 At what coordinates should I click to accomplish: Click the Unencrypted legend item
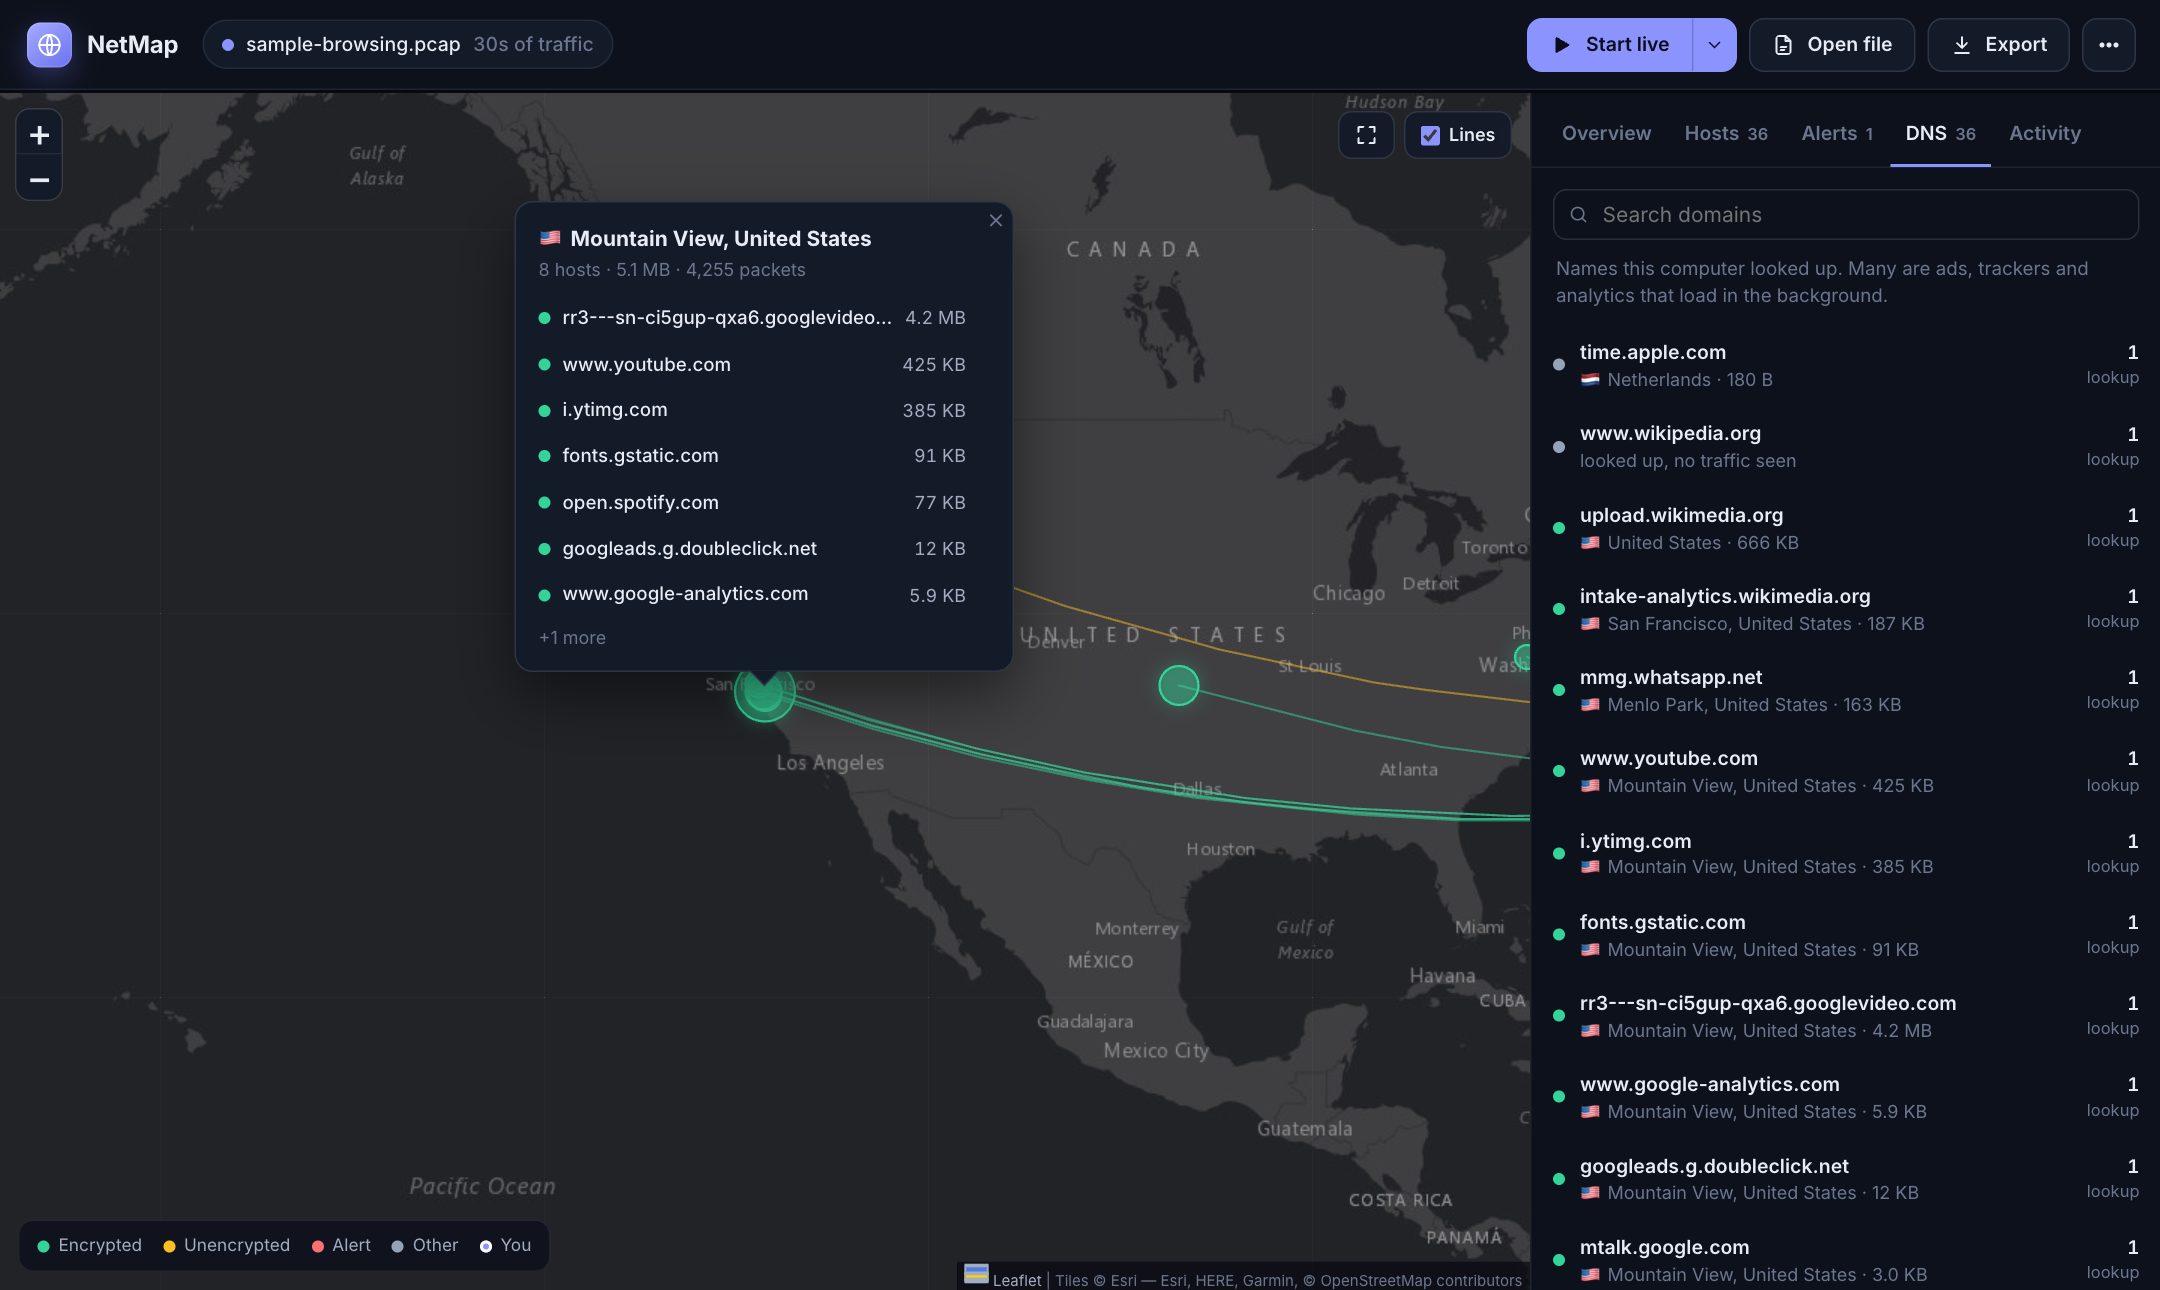tap(226, 1246)
